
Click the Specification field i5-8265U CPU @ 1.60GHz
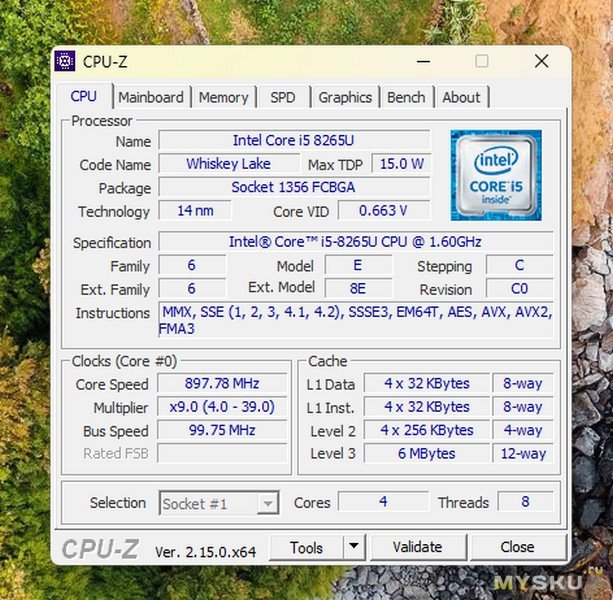(356, 242)
